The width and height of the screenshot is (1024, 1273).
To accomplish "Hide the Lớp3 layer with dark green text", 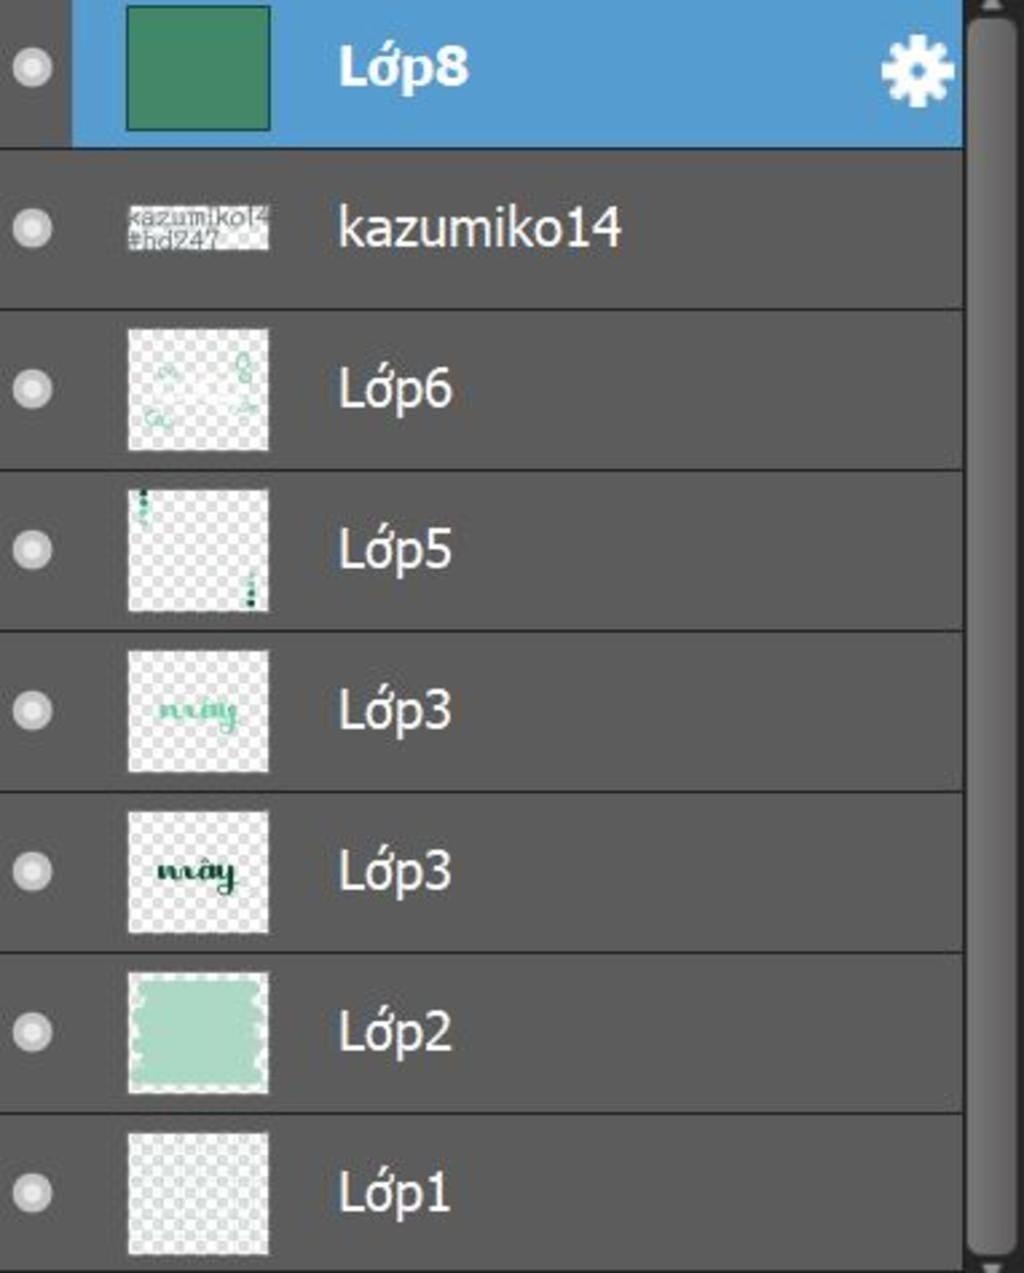I will pos(32,871).
